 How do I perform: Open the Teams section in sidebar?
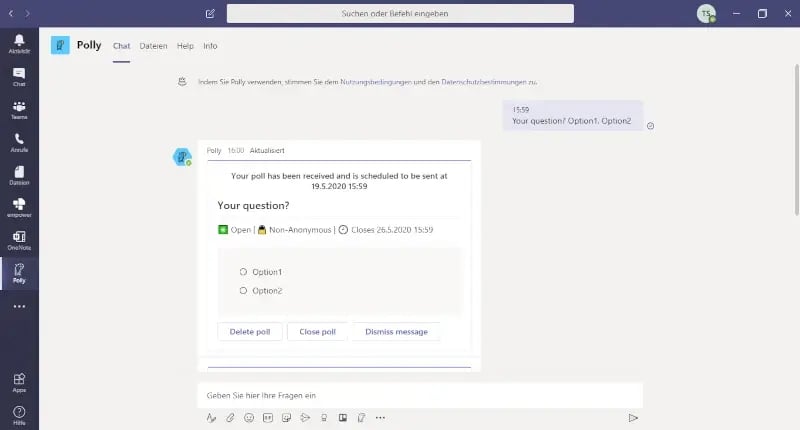point(19,110)
